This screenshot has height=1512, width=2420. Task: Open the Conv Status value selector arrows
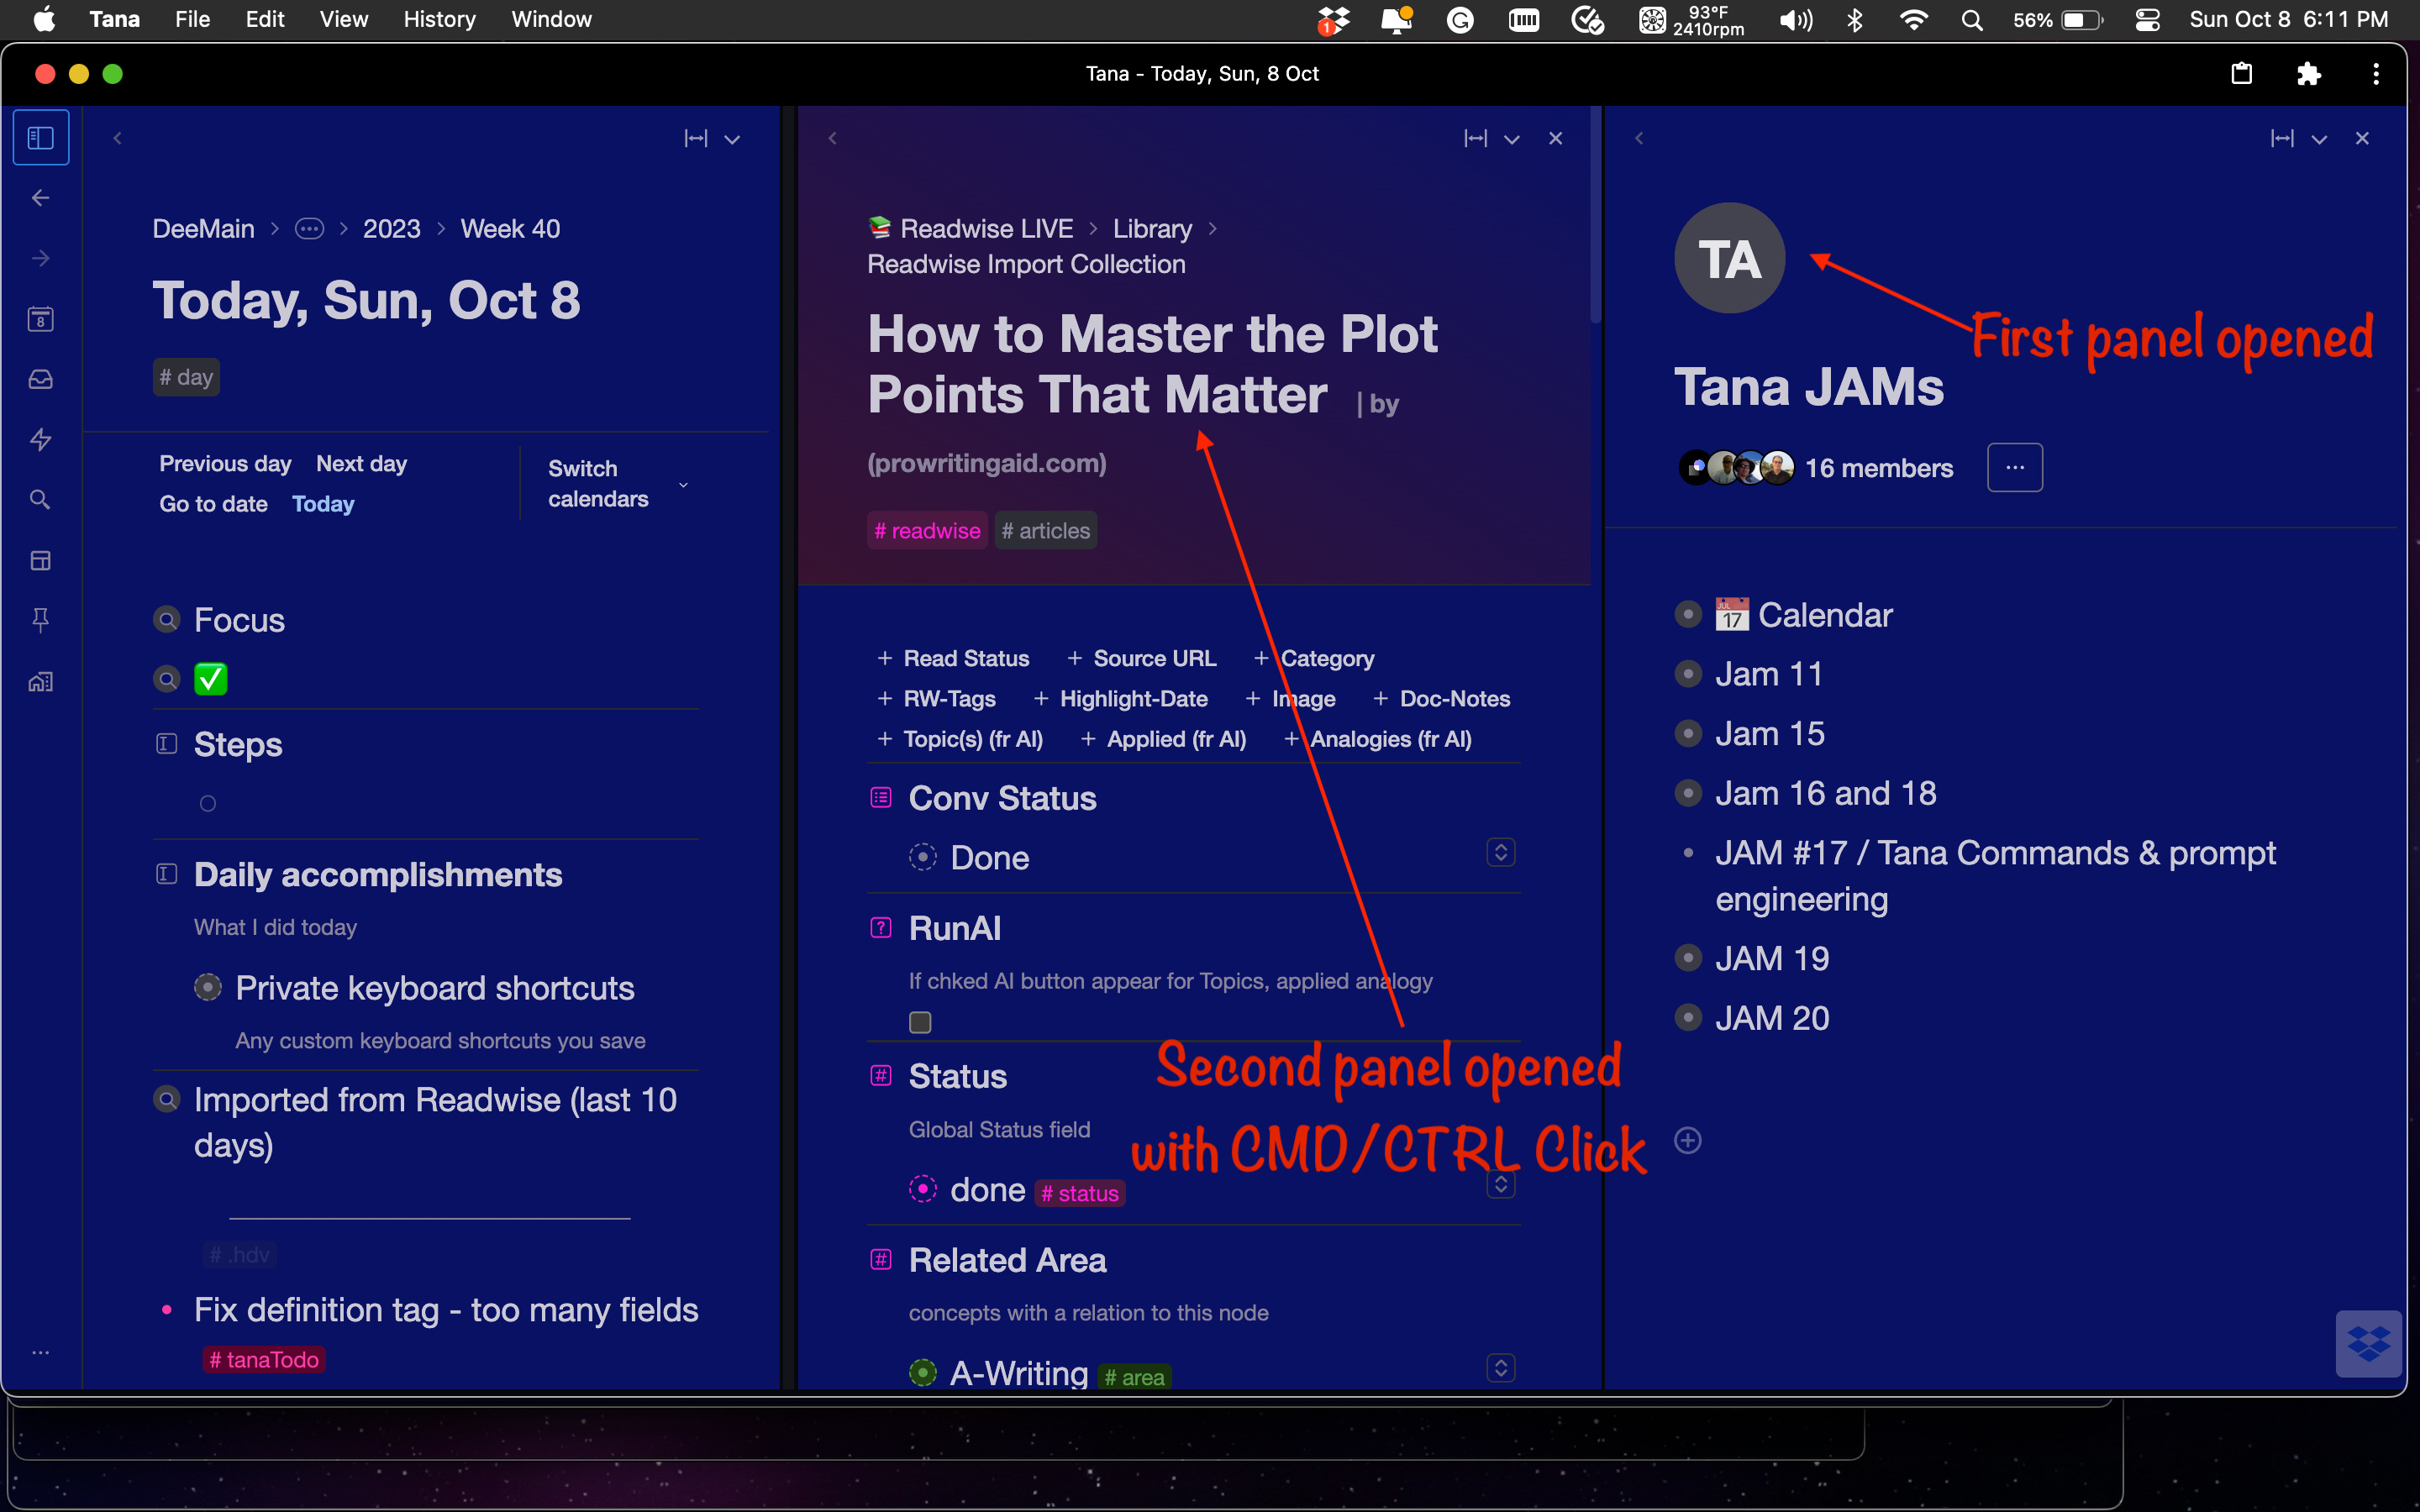point(1500,852)
